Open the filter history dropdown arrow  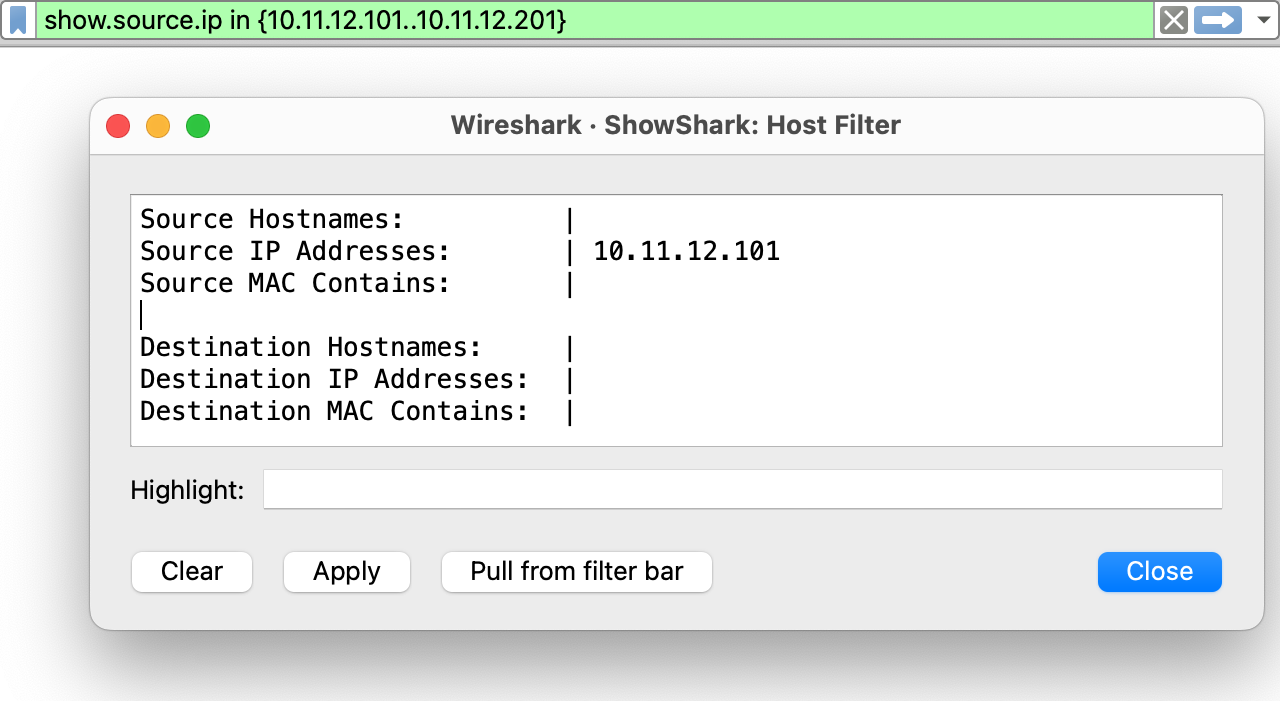click(1261, 20)
